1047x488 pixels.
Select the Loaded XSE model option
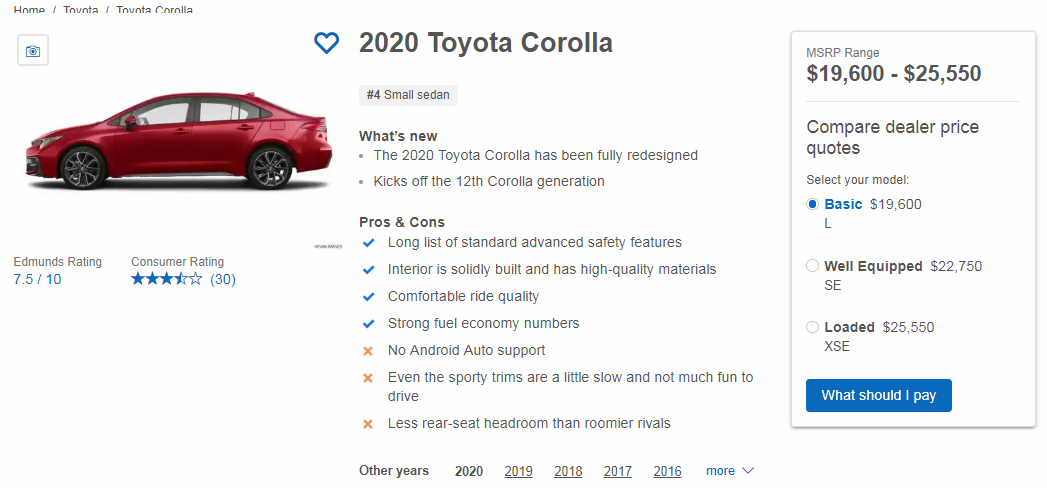(x=812, y=328)
